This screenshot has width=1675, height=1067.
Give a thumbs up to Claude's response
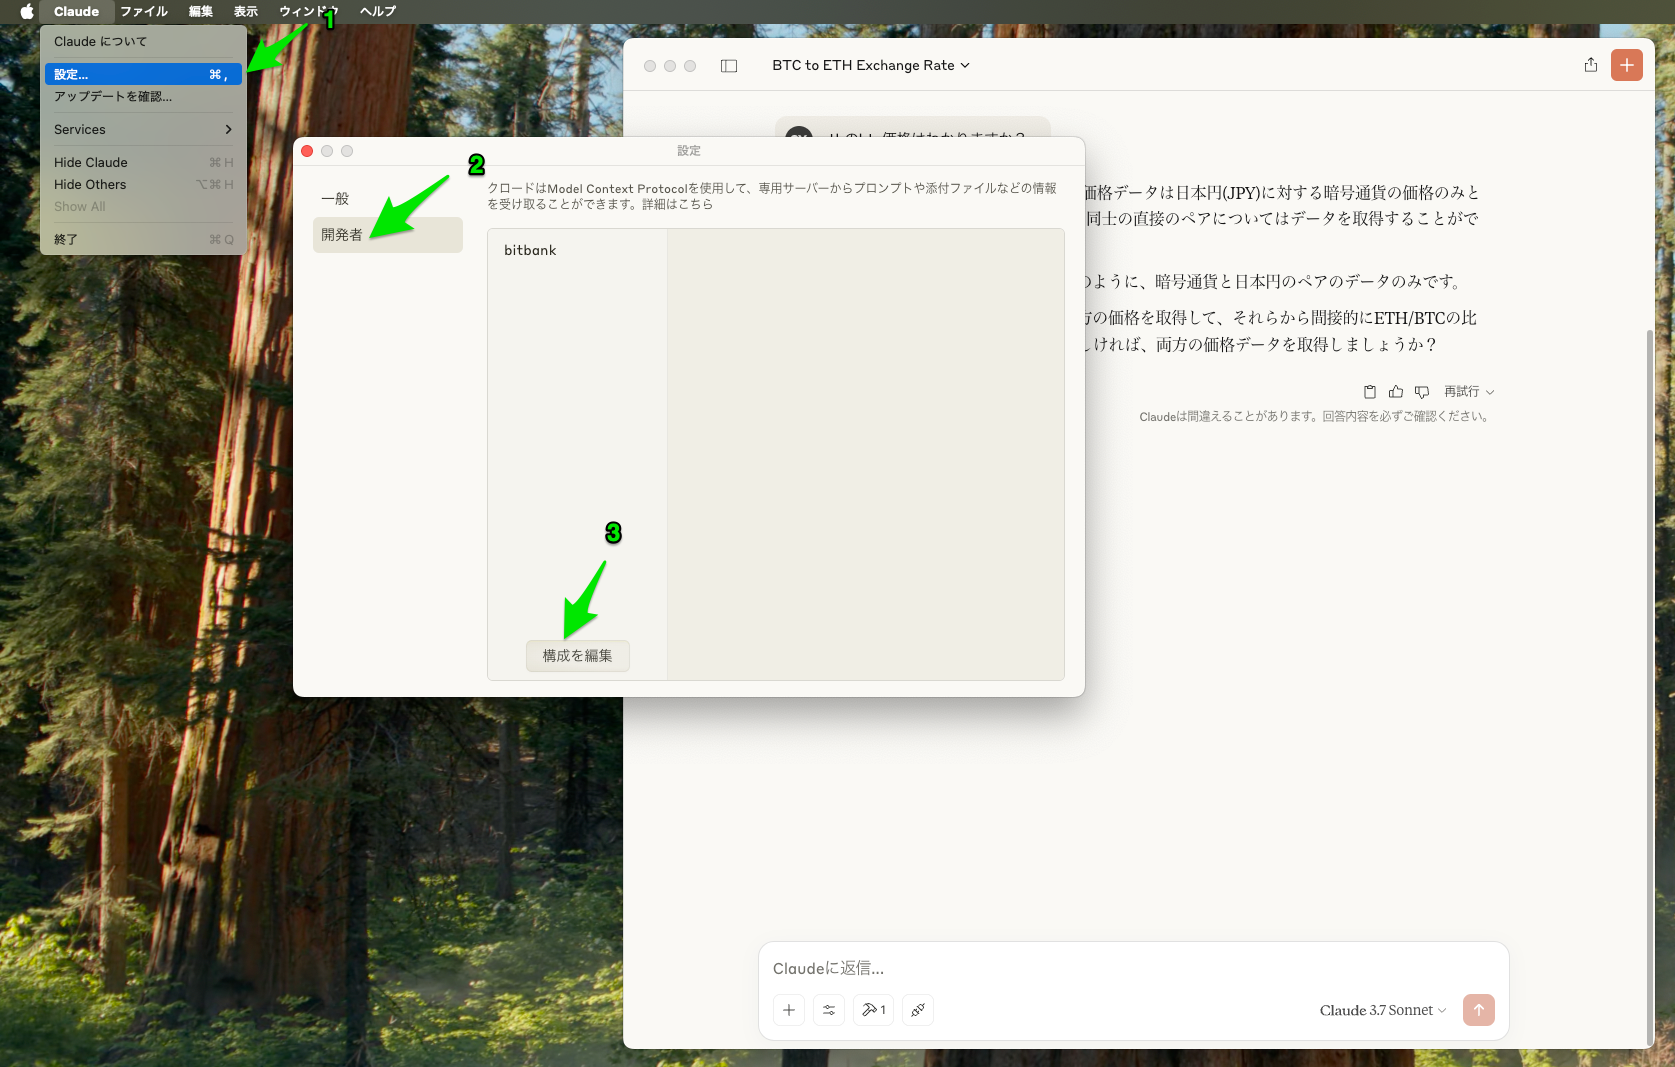(x=1395, y=391)
